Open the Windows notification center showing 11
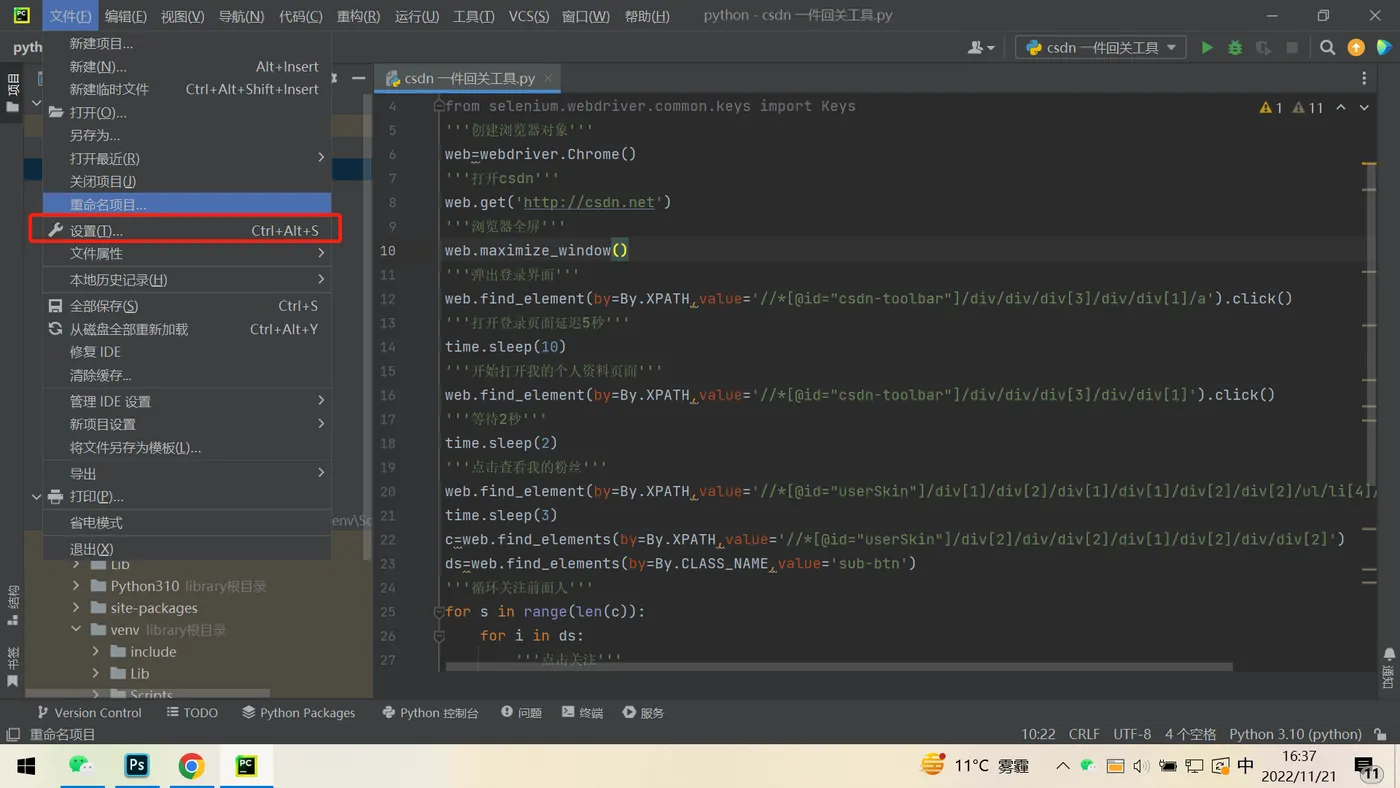 (1368, 767)
